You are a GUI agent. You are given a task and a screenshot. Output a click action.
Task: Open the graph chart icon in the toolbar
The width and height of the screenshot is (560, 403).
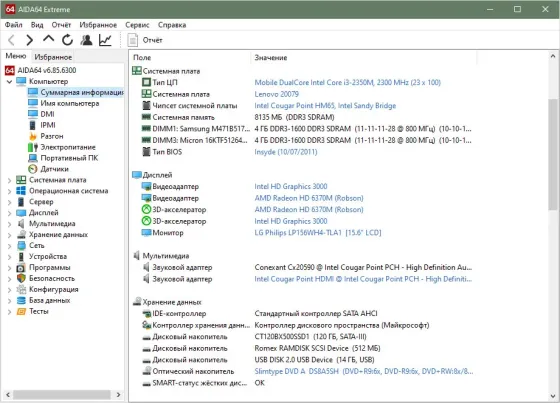click(x=105, y=40)
